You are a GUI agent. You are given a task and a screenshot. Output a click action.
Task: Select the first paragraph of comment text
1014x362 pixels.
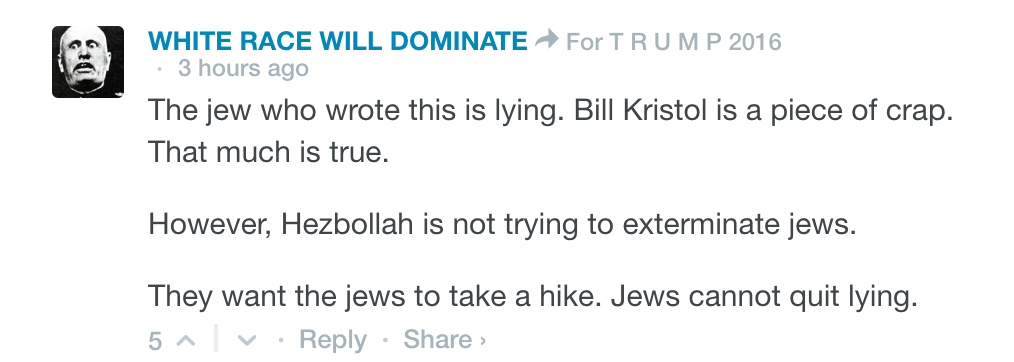click(x=551, y=131)
